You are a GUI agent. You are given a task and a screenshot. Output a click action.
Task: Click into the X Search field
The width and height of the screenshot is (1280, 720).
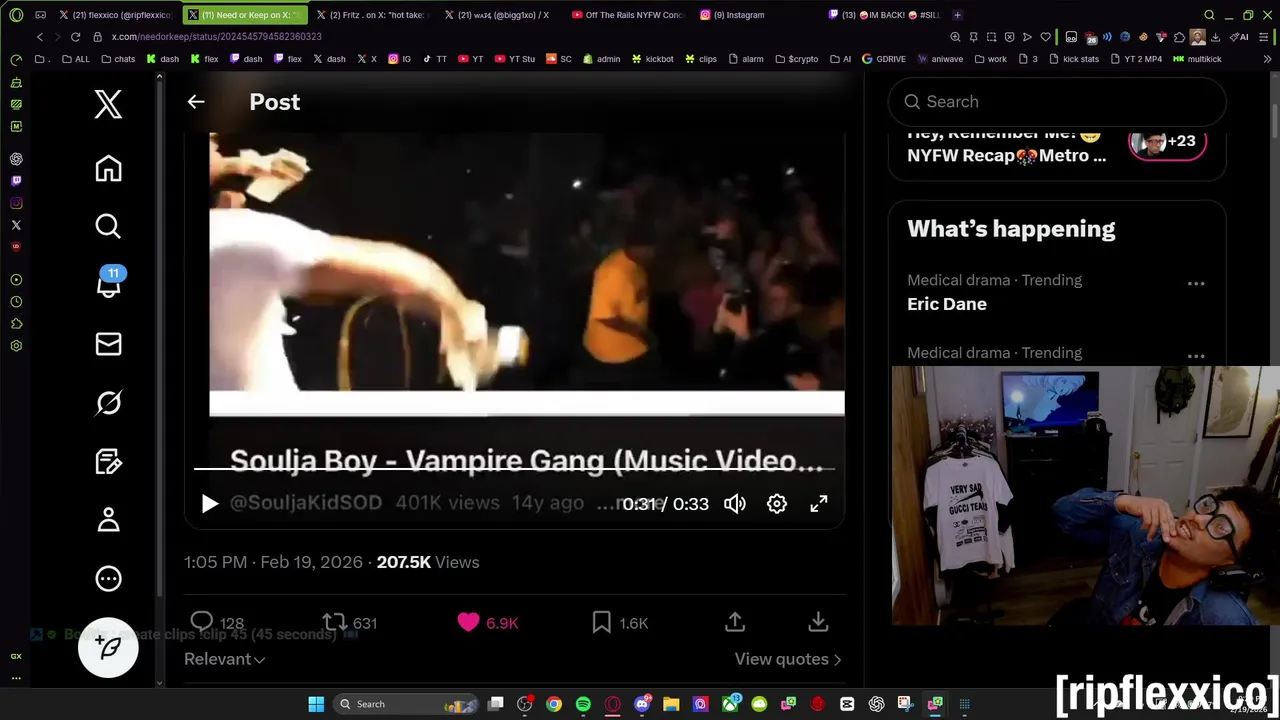click(1057, 102)
